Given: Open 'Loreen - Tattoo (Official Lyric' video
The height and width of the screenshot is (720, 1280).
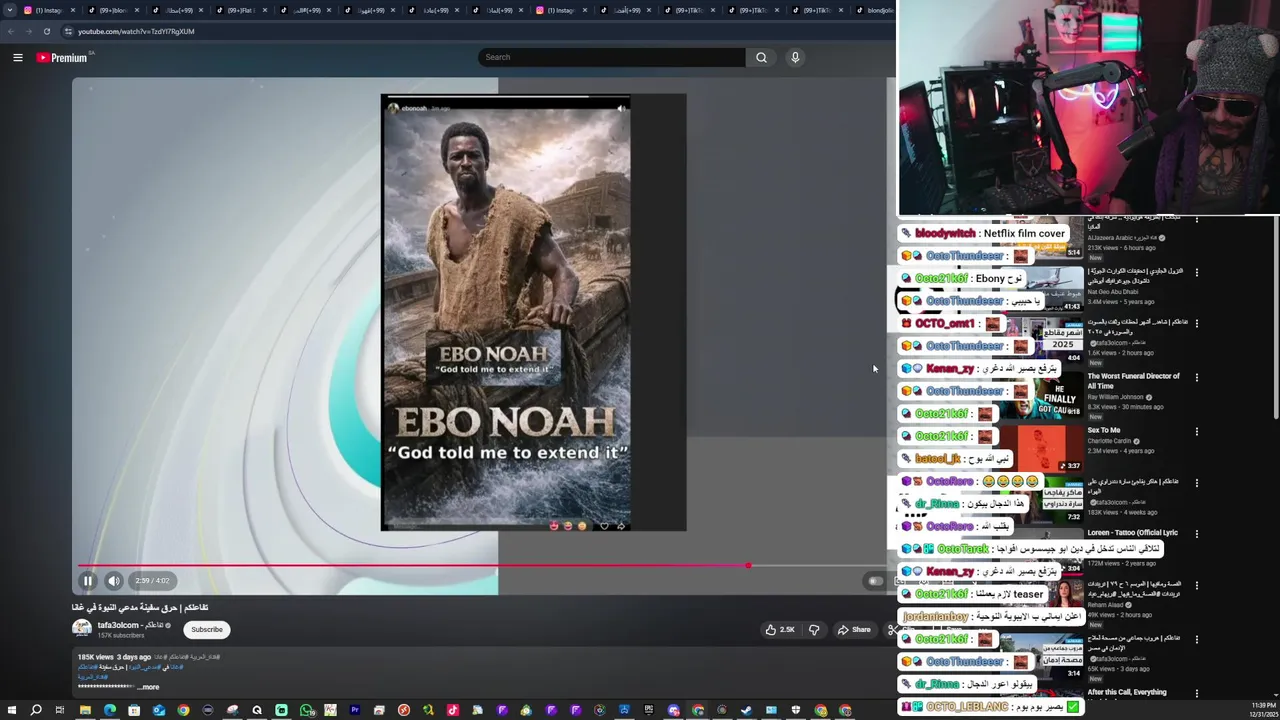Looking at the screenshot, I should (1132, 533).
